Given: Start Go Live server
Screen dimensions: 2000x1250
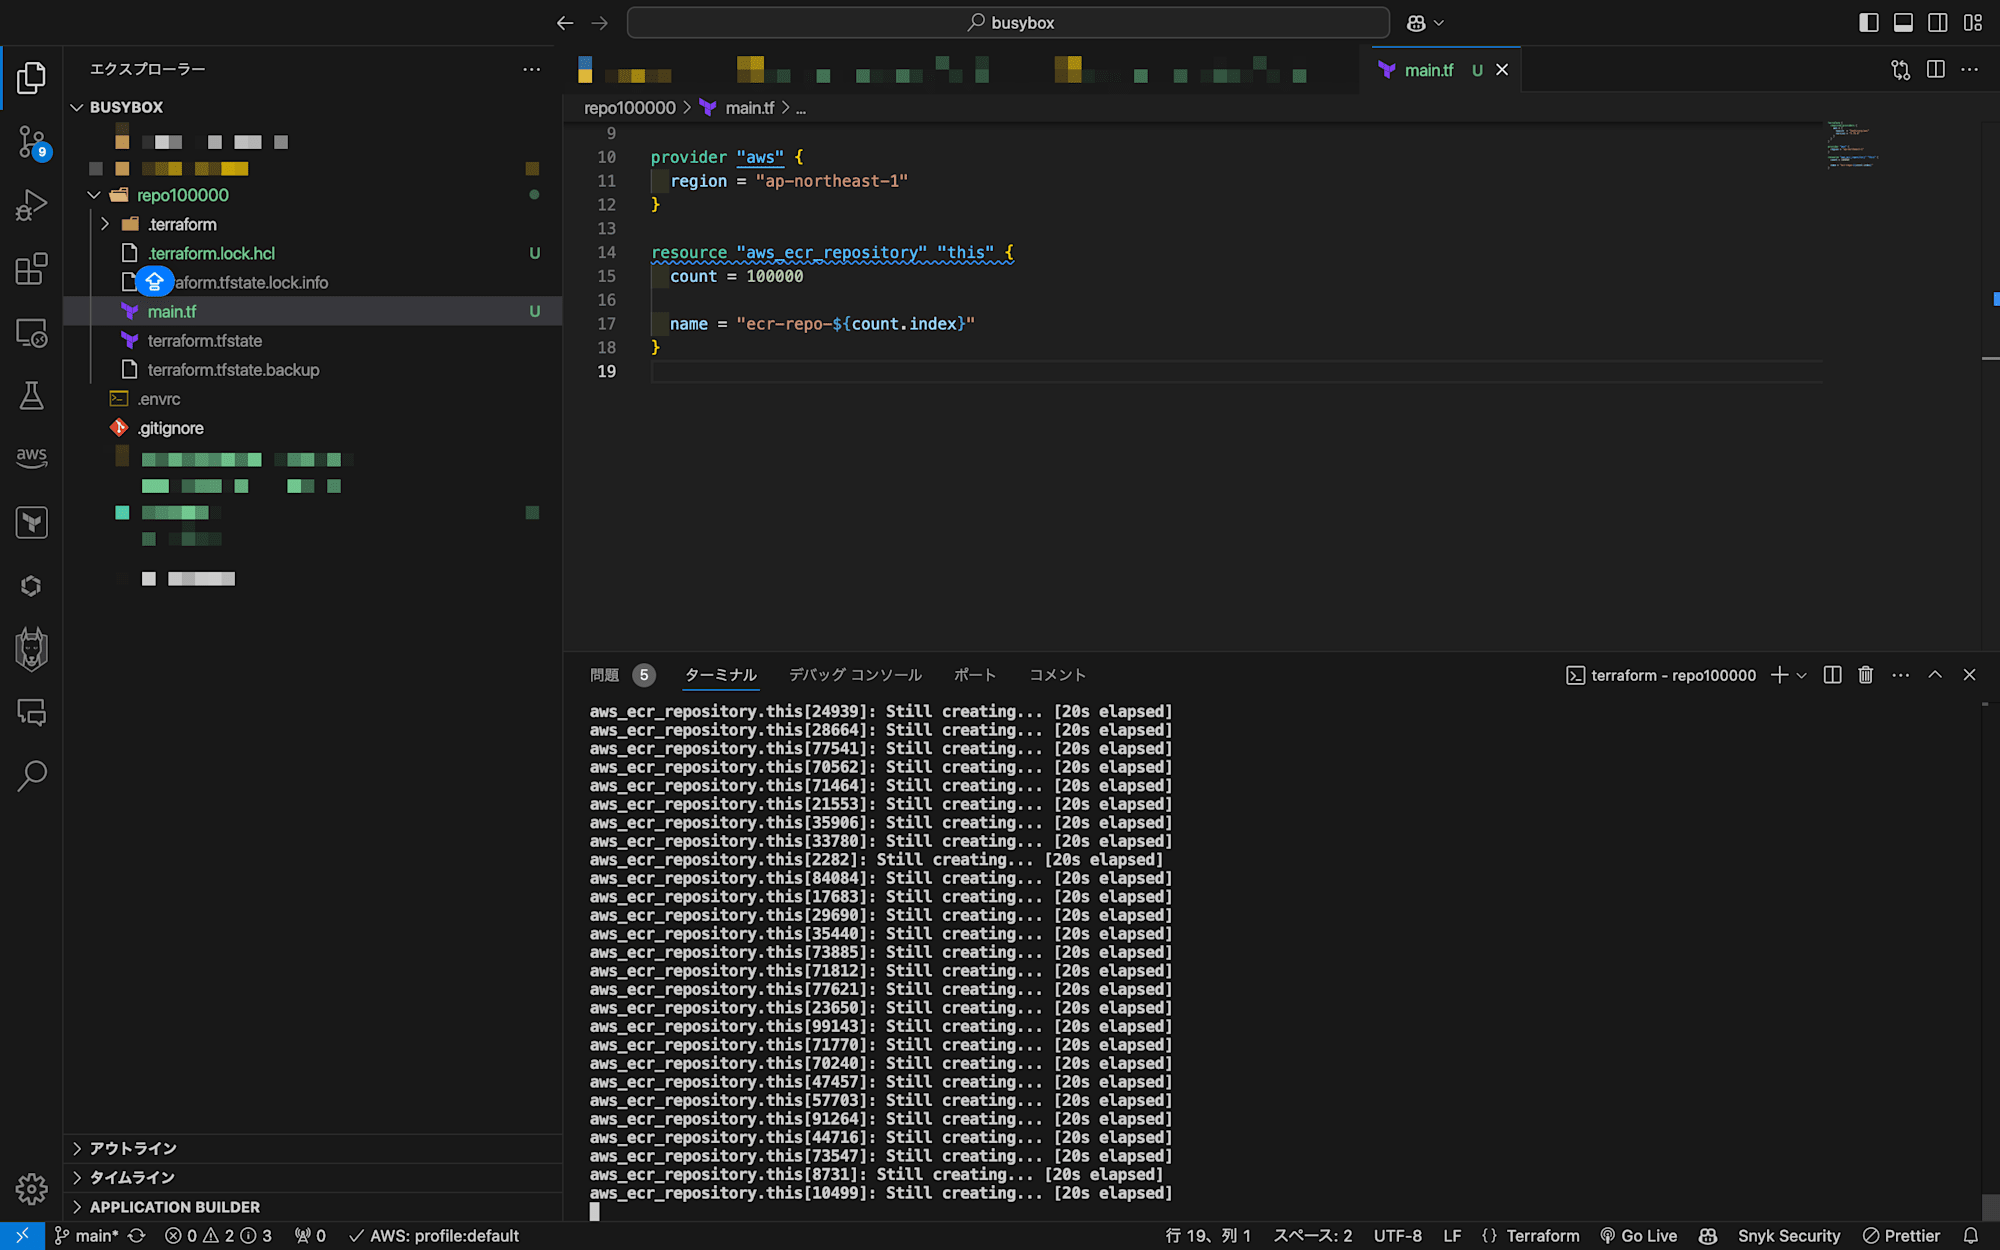Looking at the screenshot, I should pos(1638,1236).
